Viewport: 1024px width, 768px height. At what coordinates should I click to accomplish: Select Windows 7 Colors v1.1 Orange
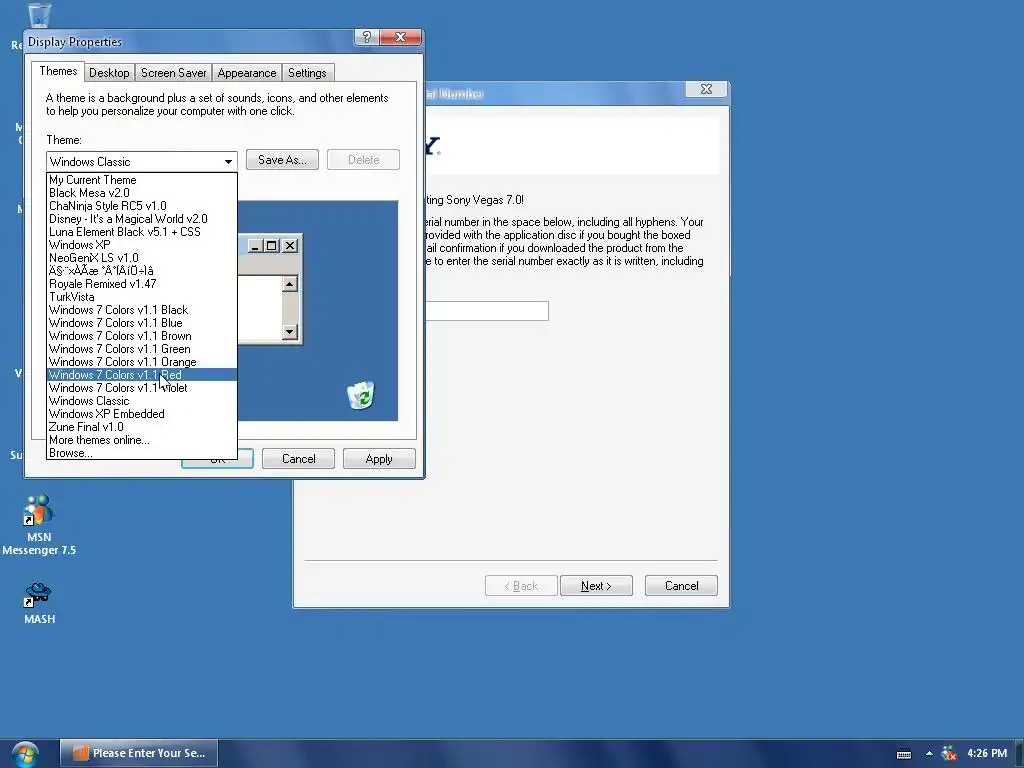point(142,362)
